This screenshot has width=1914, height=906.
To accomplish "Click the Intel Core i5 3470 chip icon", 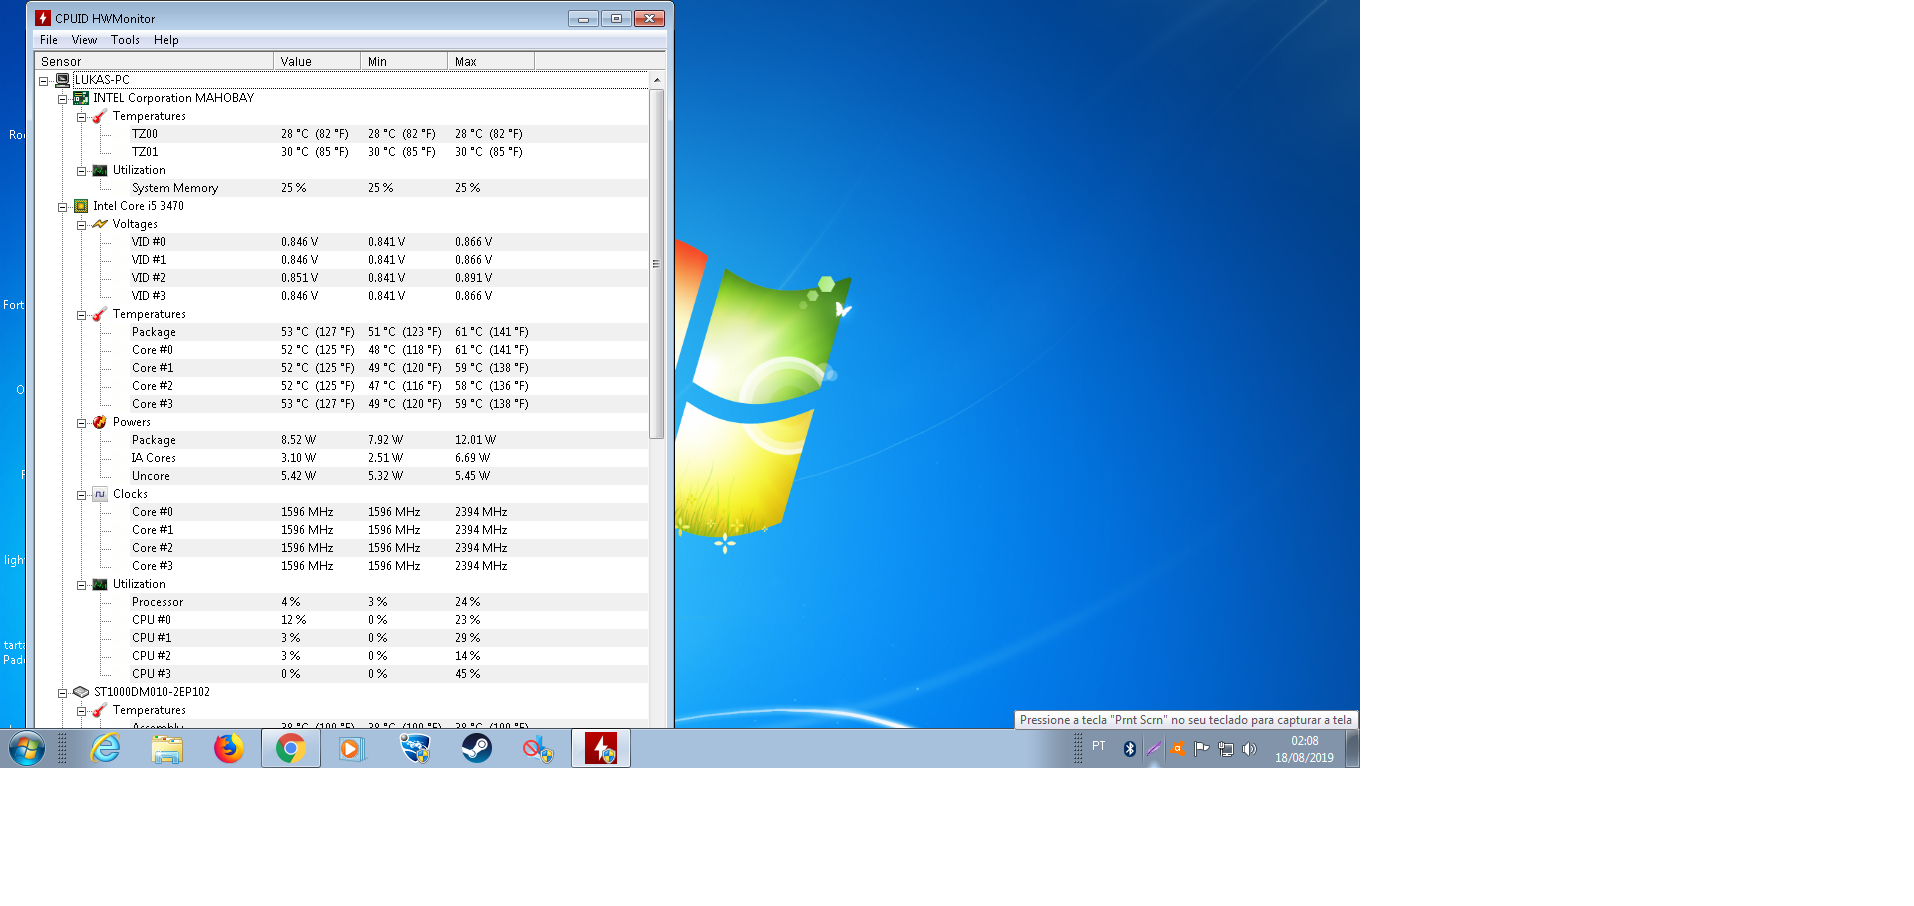I will (x=81, y=206).
